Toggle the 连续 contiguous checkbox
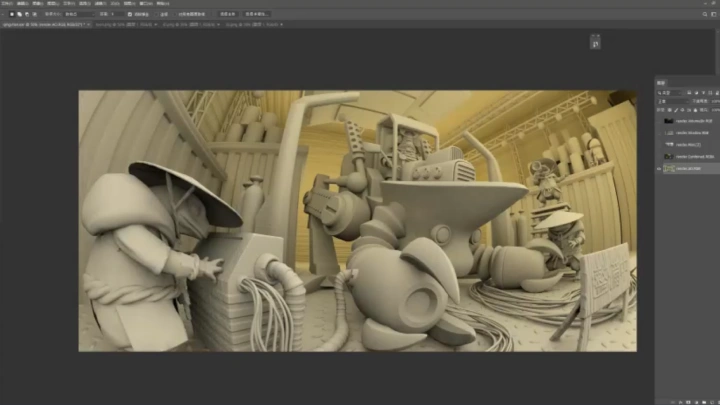720x405 pixels. coord(157,14)
